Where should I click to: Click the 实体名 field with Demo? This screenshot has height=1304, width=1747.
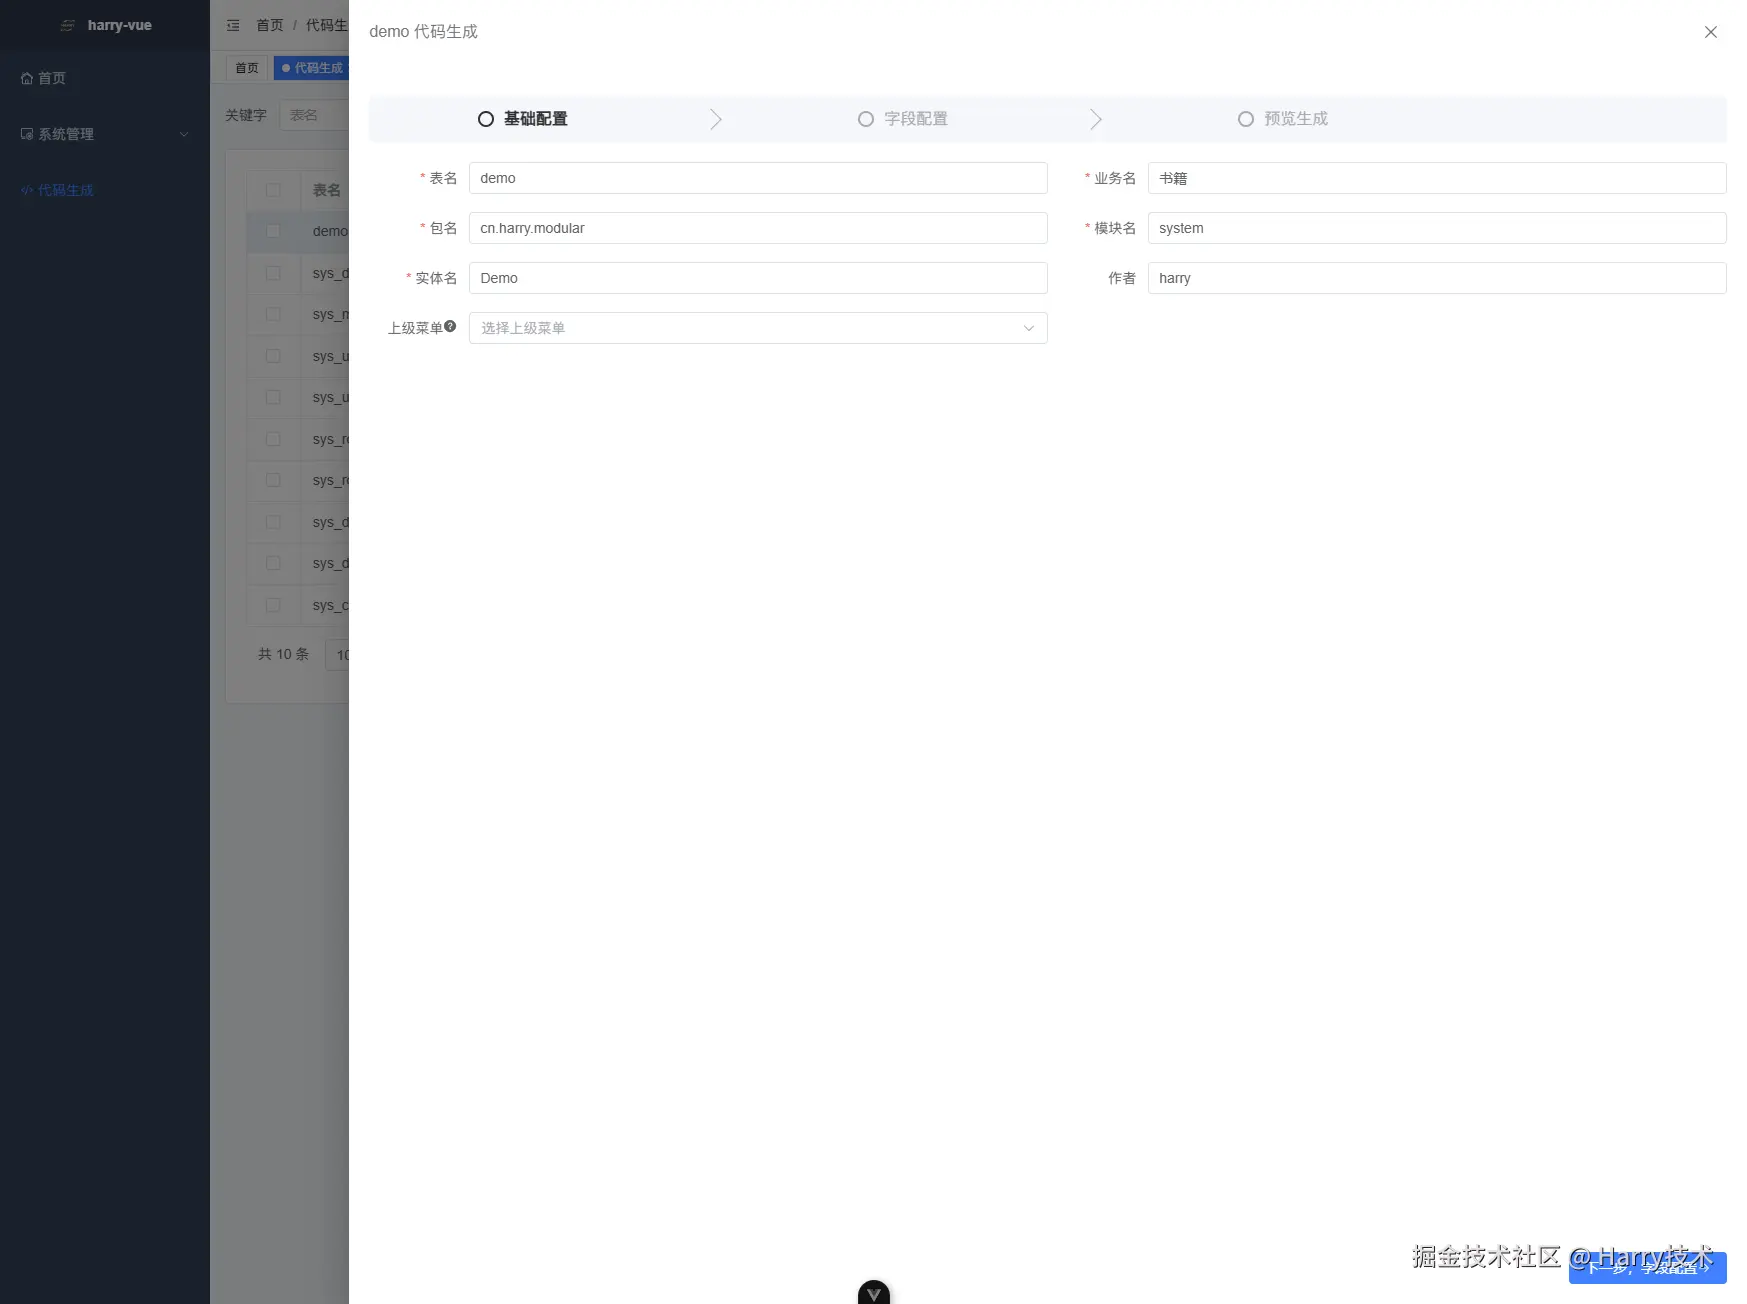[x=758, y=278]
